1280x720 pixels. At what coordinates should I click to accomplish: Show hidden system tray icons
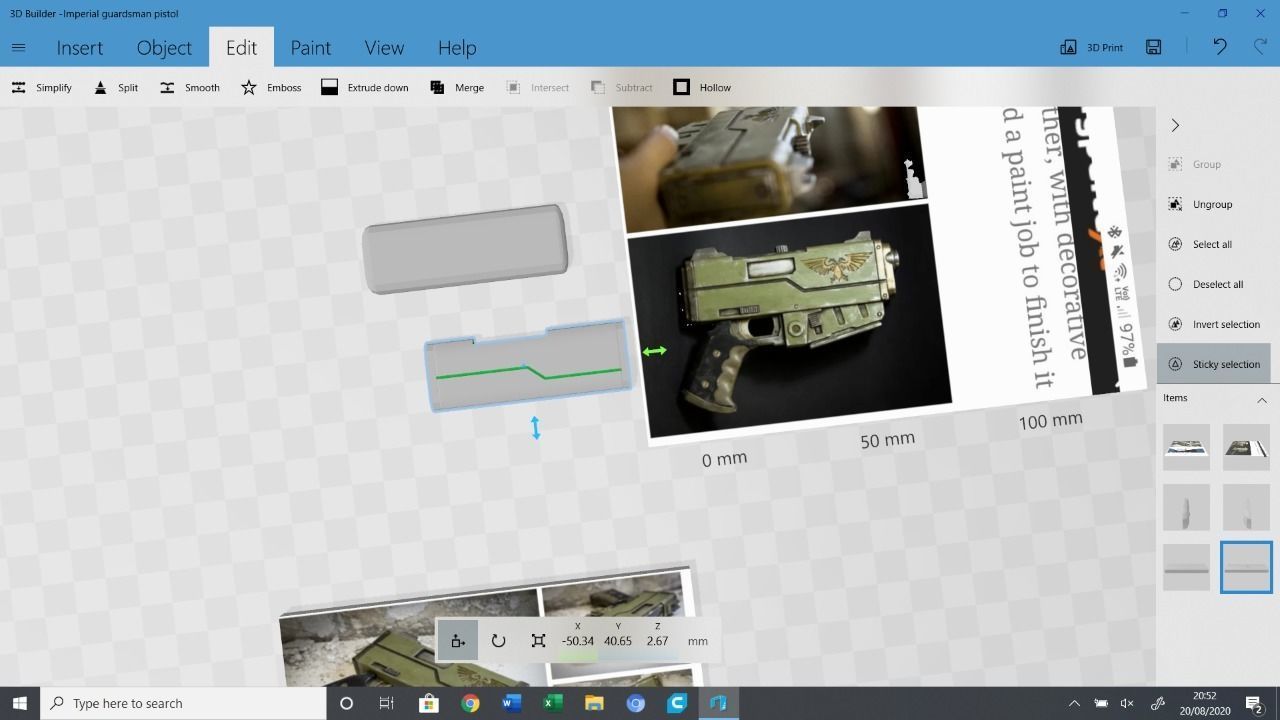click(1074, 703)
